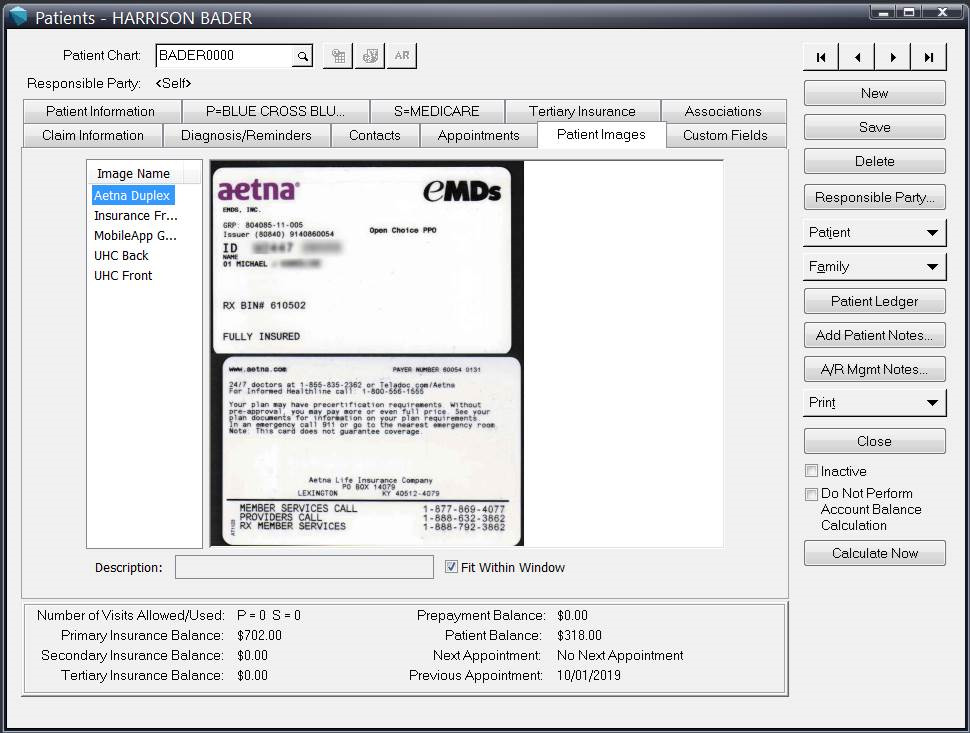The width and height of the screenshot is (970, 733).
Task: Switch to Patient Information tab
Action: (101, 111)
